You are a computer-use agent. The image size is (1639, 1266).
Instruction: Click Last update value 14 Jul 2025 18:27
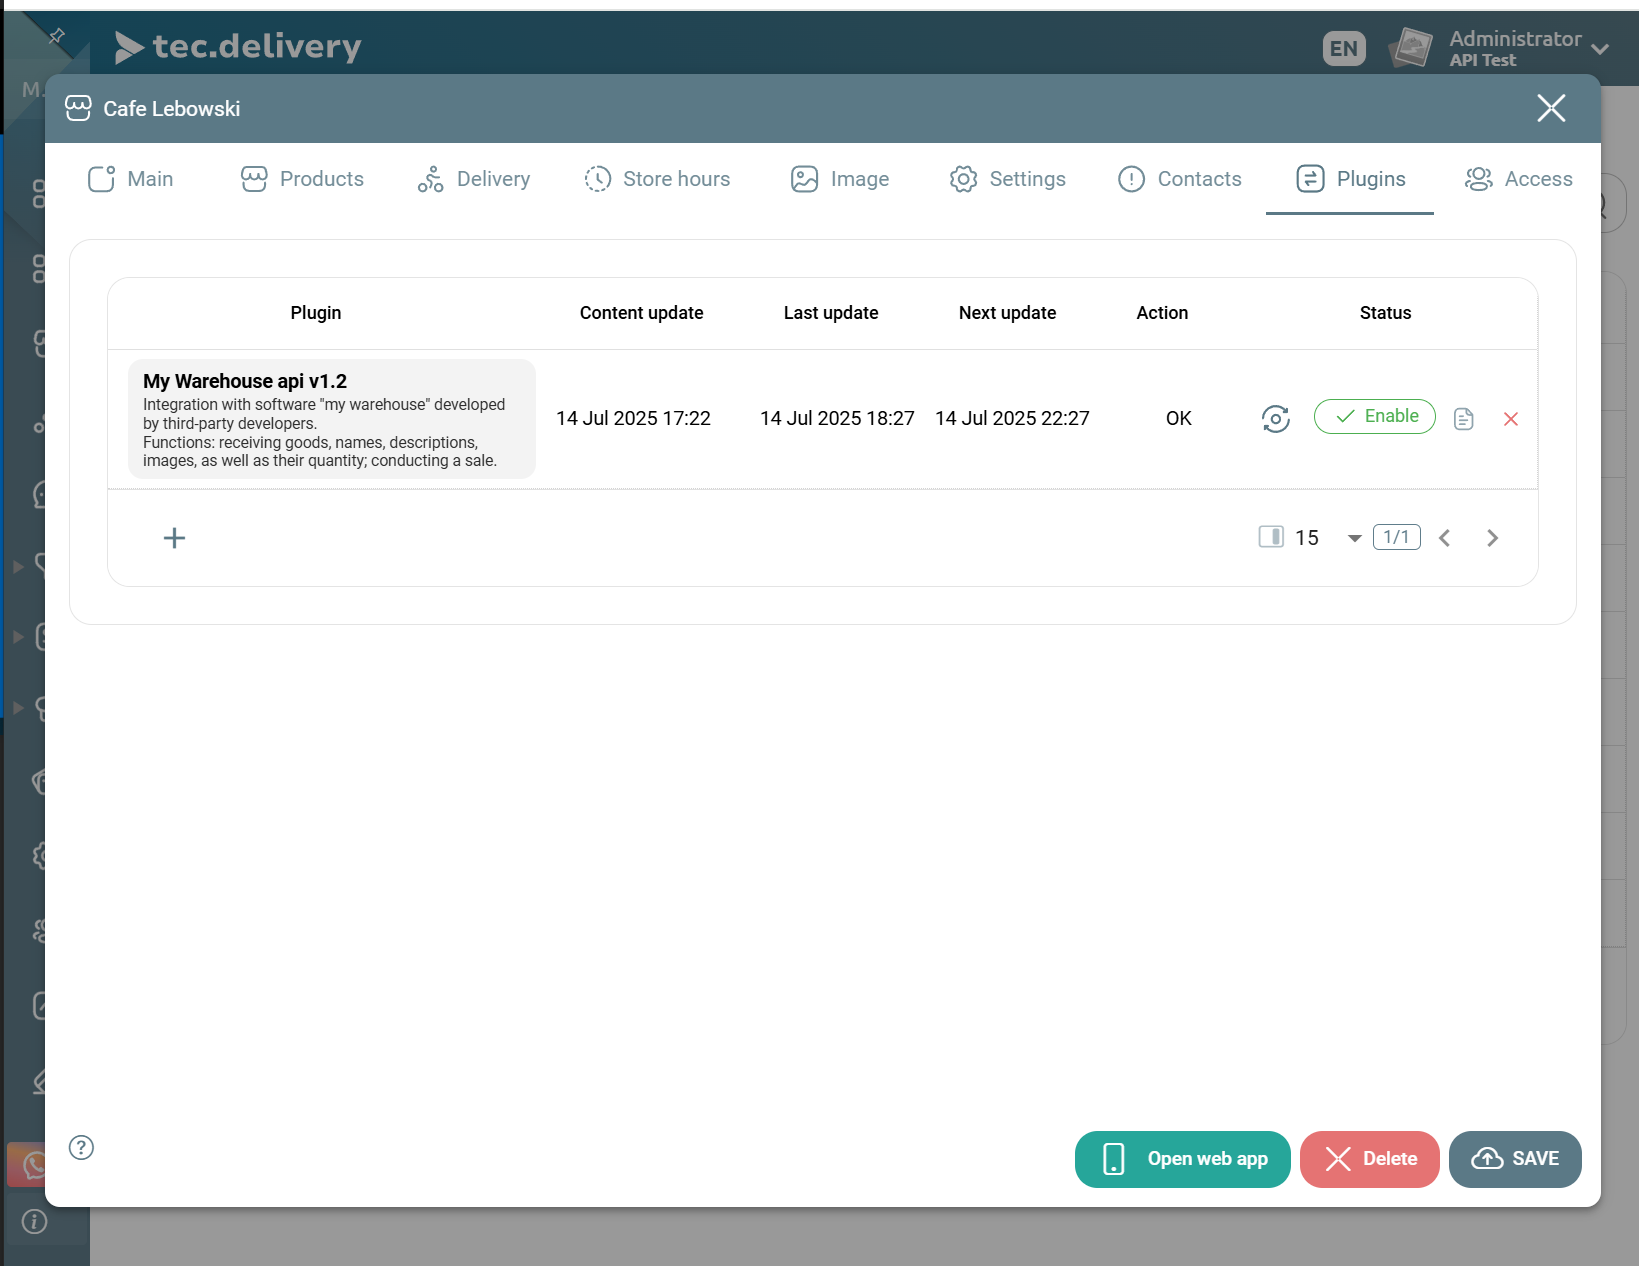pyautogui.click(x=837, y=418)
